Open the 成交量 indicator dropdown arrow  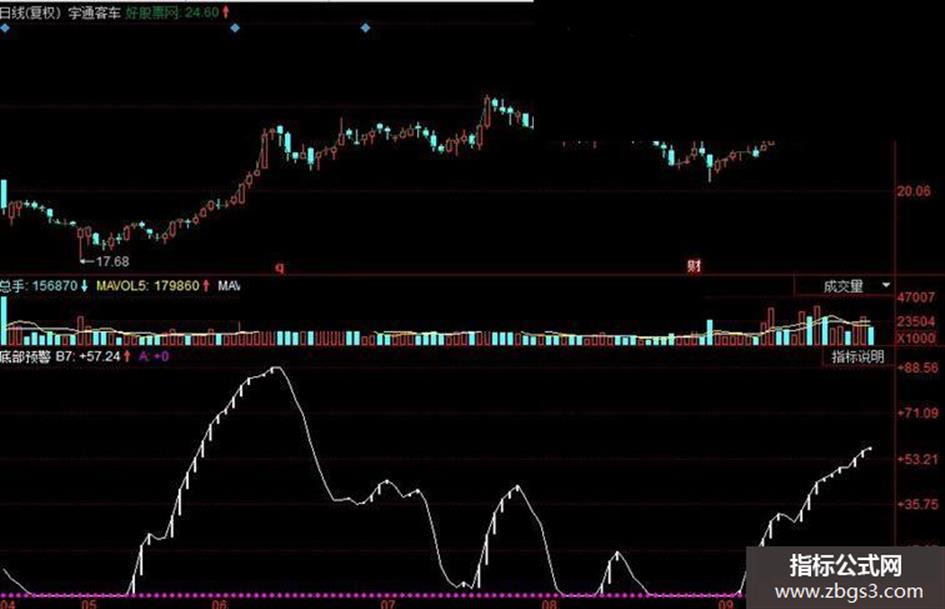click(x=886, y=285)
